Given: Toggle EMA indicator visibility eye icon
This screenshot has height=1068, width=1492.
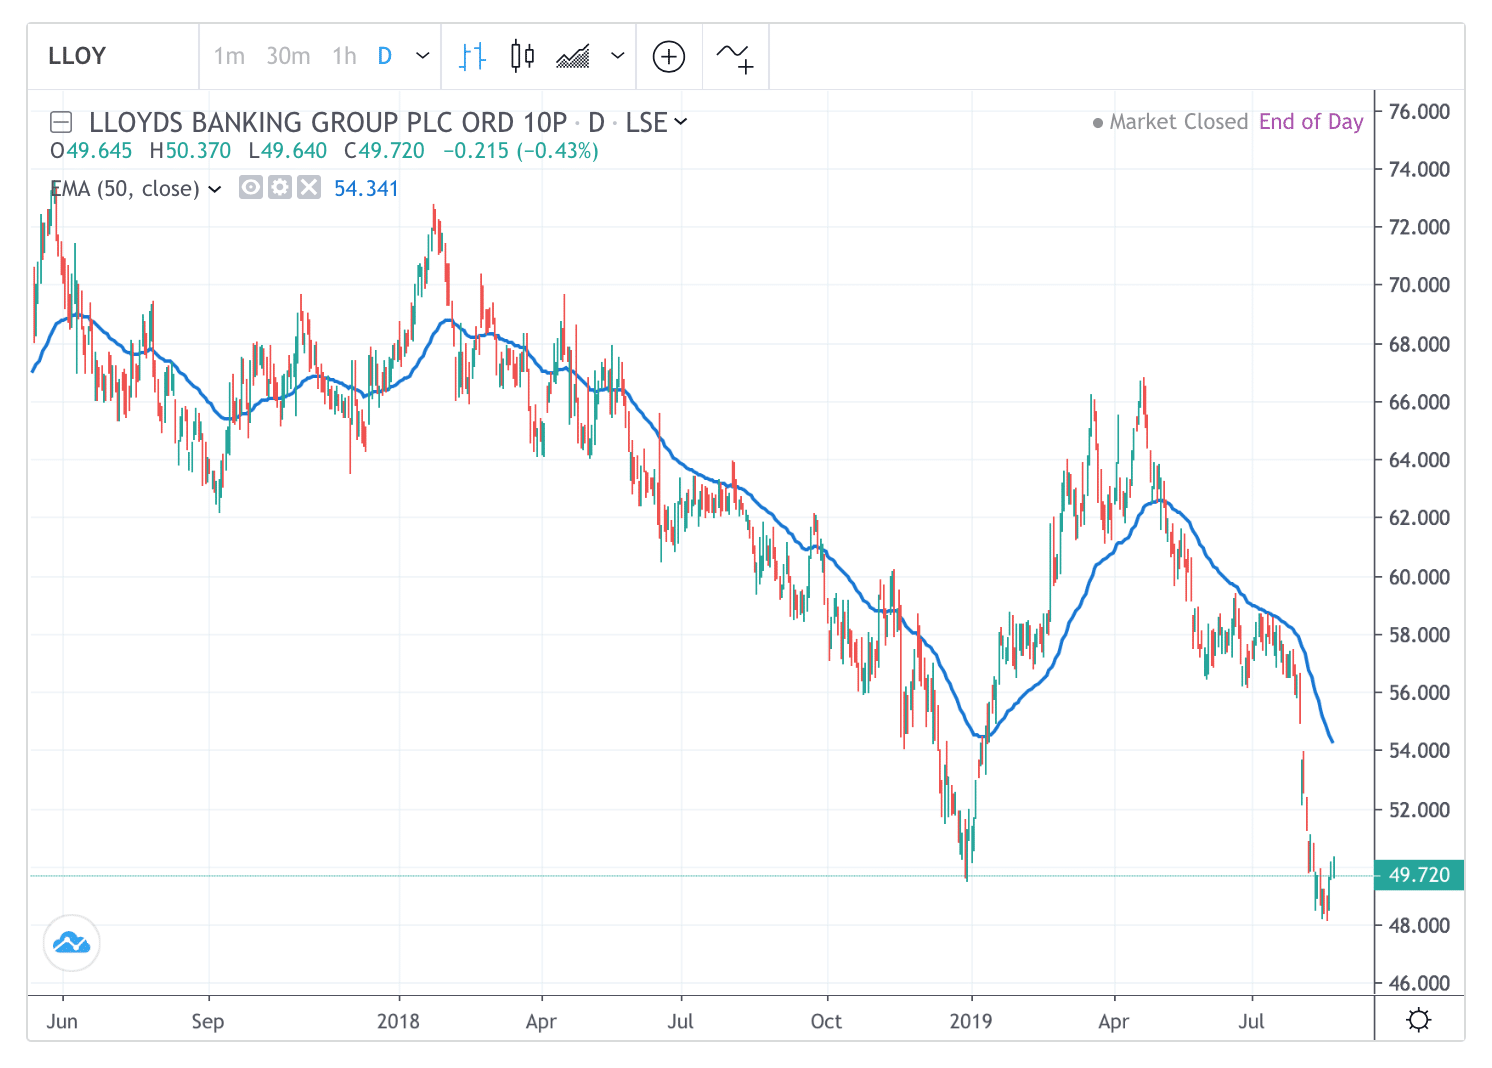Looking at the screenshot, I should click(251, 187).
